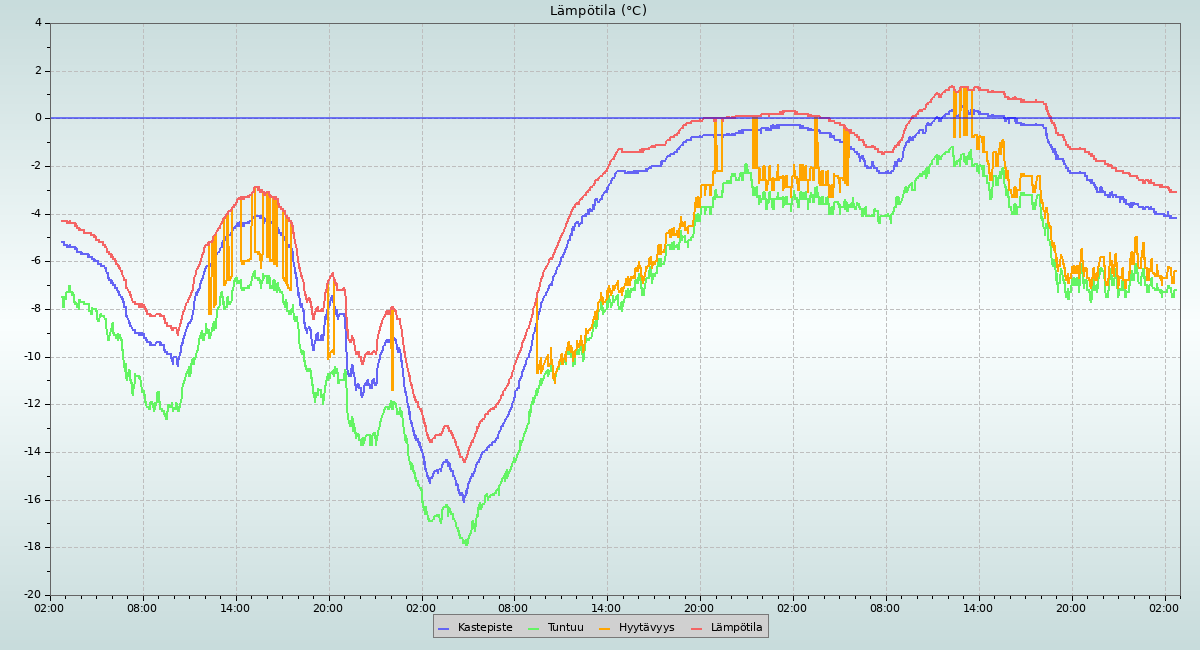Select the y-axis label 0
This screenshot has height=650, width=1200.
[38, 118]
